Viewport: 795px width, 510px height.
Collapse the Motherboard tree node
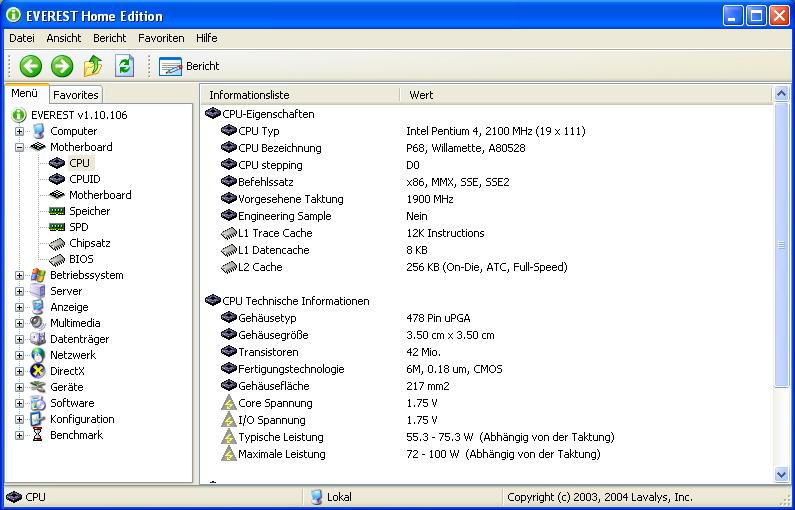point(19,148)
